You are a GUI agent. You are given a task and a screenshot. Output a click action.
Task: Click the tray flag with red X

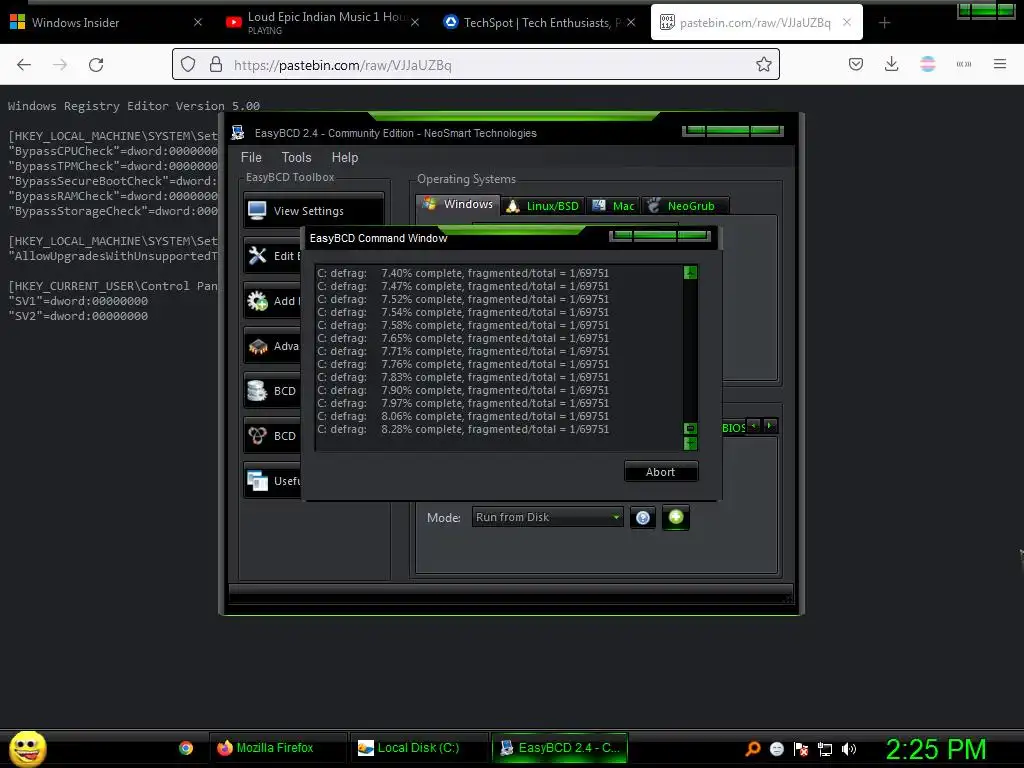pyautogui.click(x=801, y=749)
